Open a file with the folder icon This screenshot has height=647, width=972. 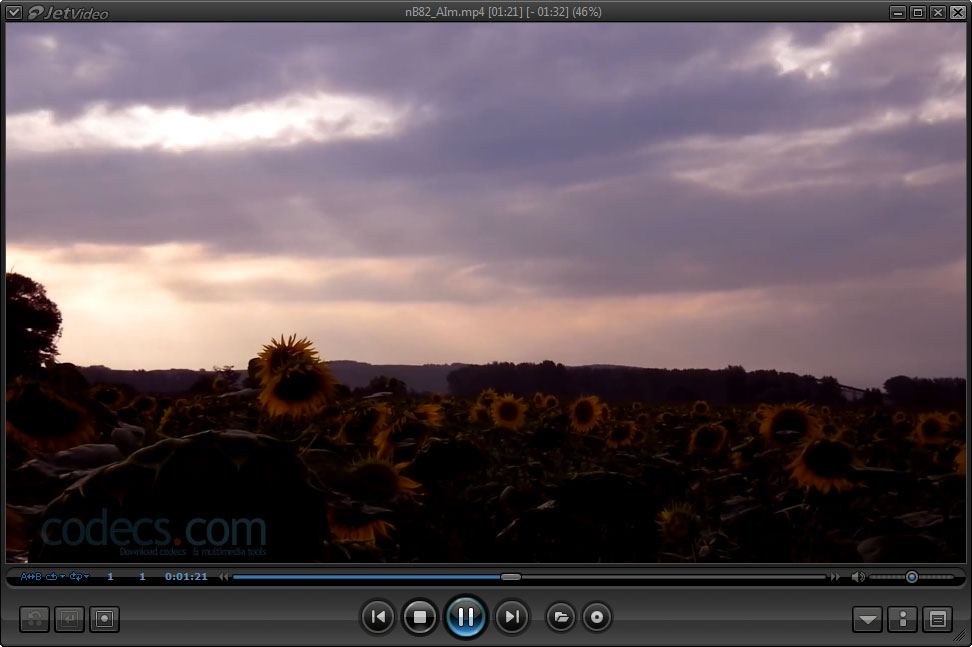pos(561,617)
